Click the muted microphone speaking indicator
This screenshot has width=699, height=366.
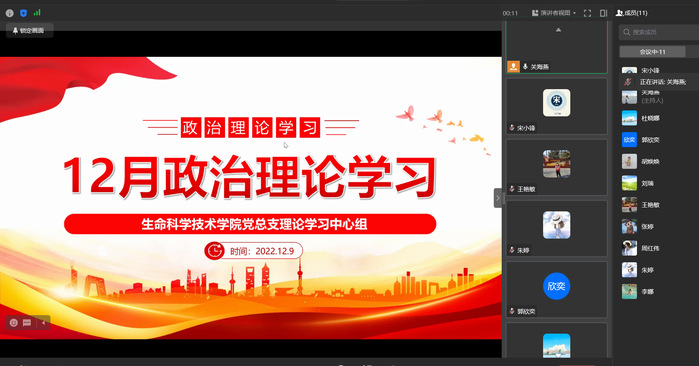tap(628, 82)
